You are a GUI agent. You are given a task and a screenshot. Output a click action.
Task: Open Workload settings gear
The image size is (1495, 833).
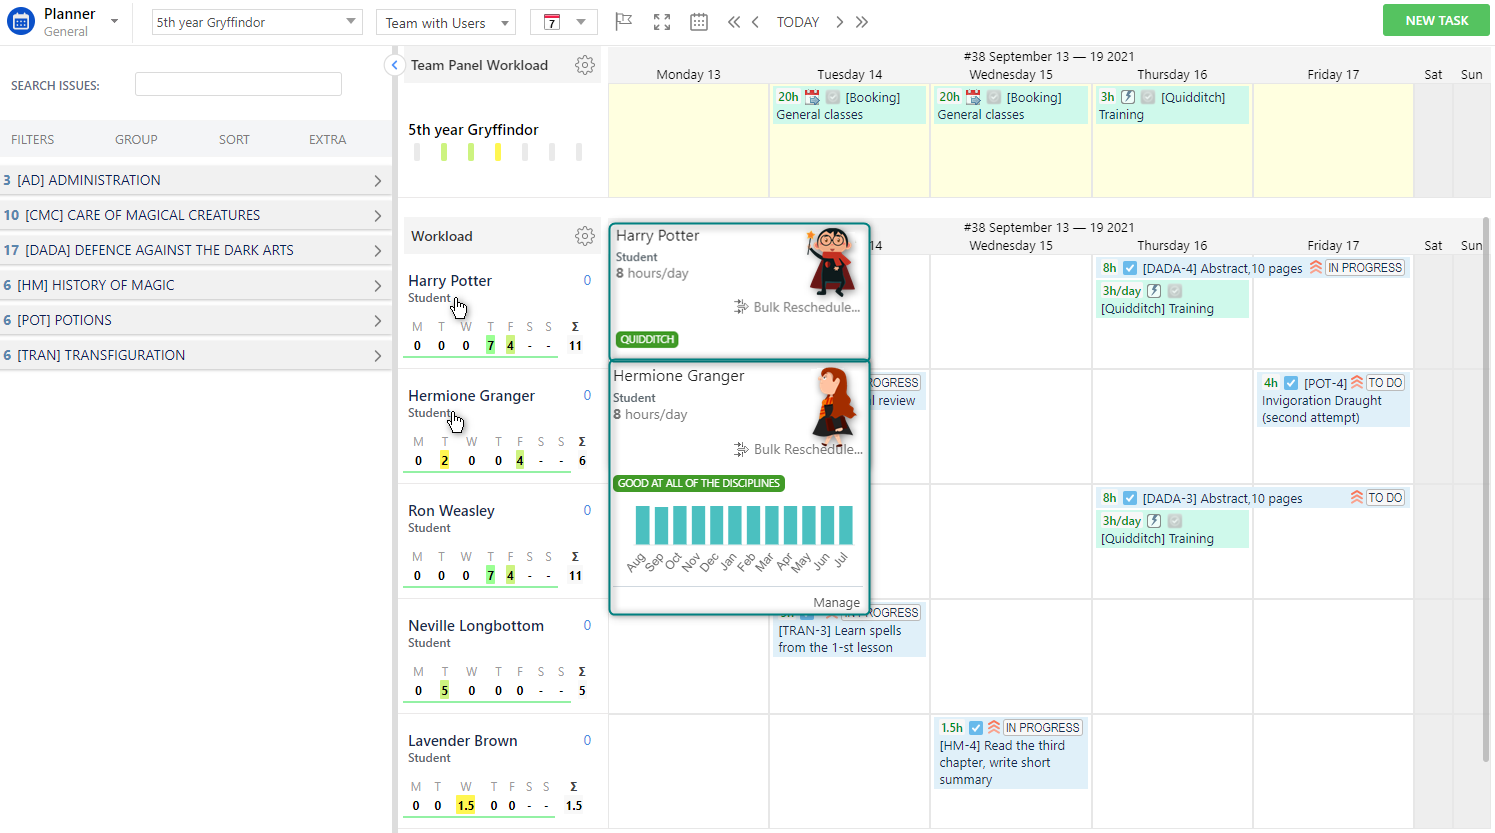click(585, 236)
